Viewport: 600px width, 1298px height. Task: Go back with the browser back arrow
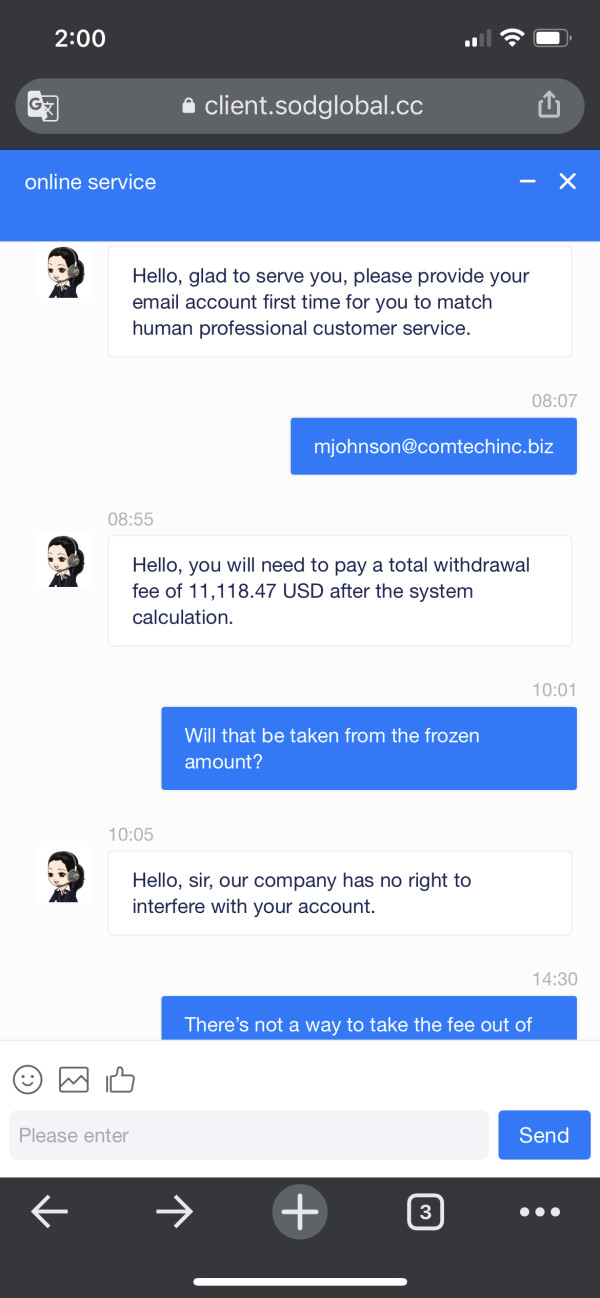49,1212
